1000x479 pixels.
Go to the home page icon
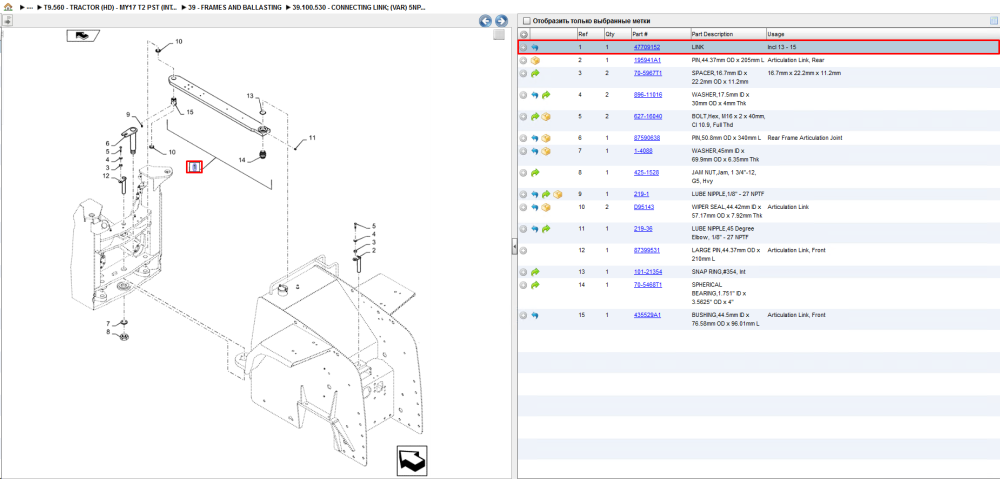point(8,8)
